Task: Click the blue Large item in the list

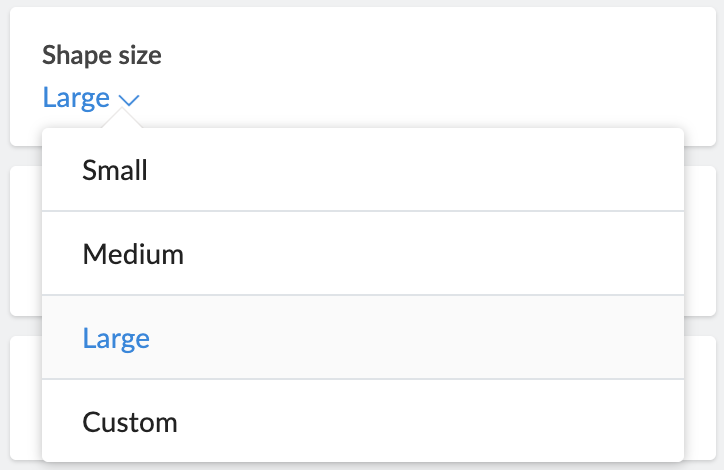Action: pos(116,338)
